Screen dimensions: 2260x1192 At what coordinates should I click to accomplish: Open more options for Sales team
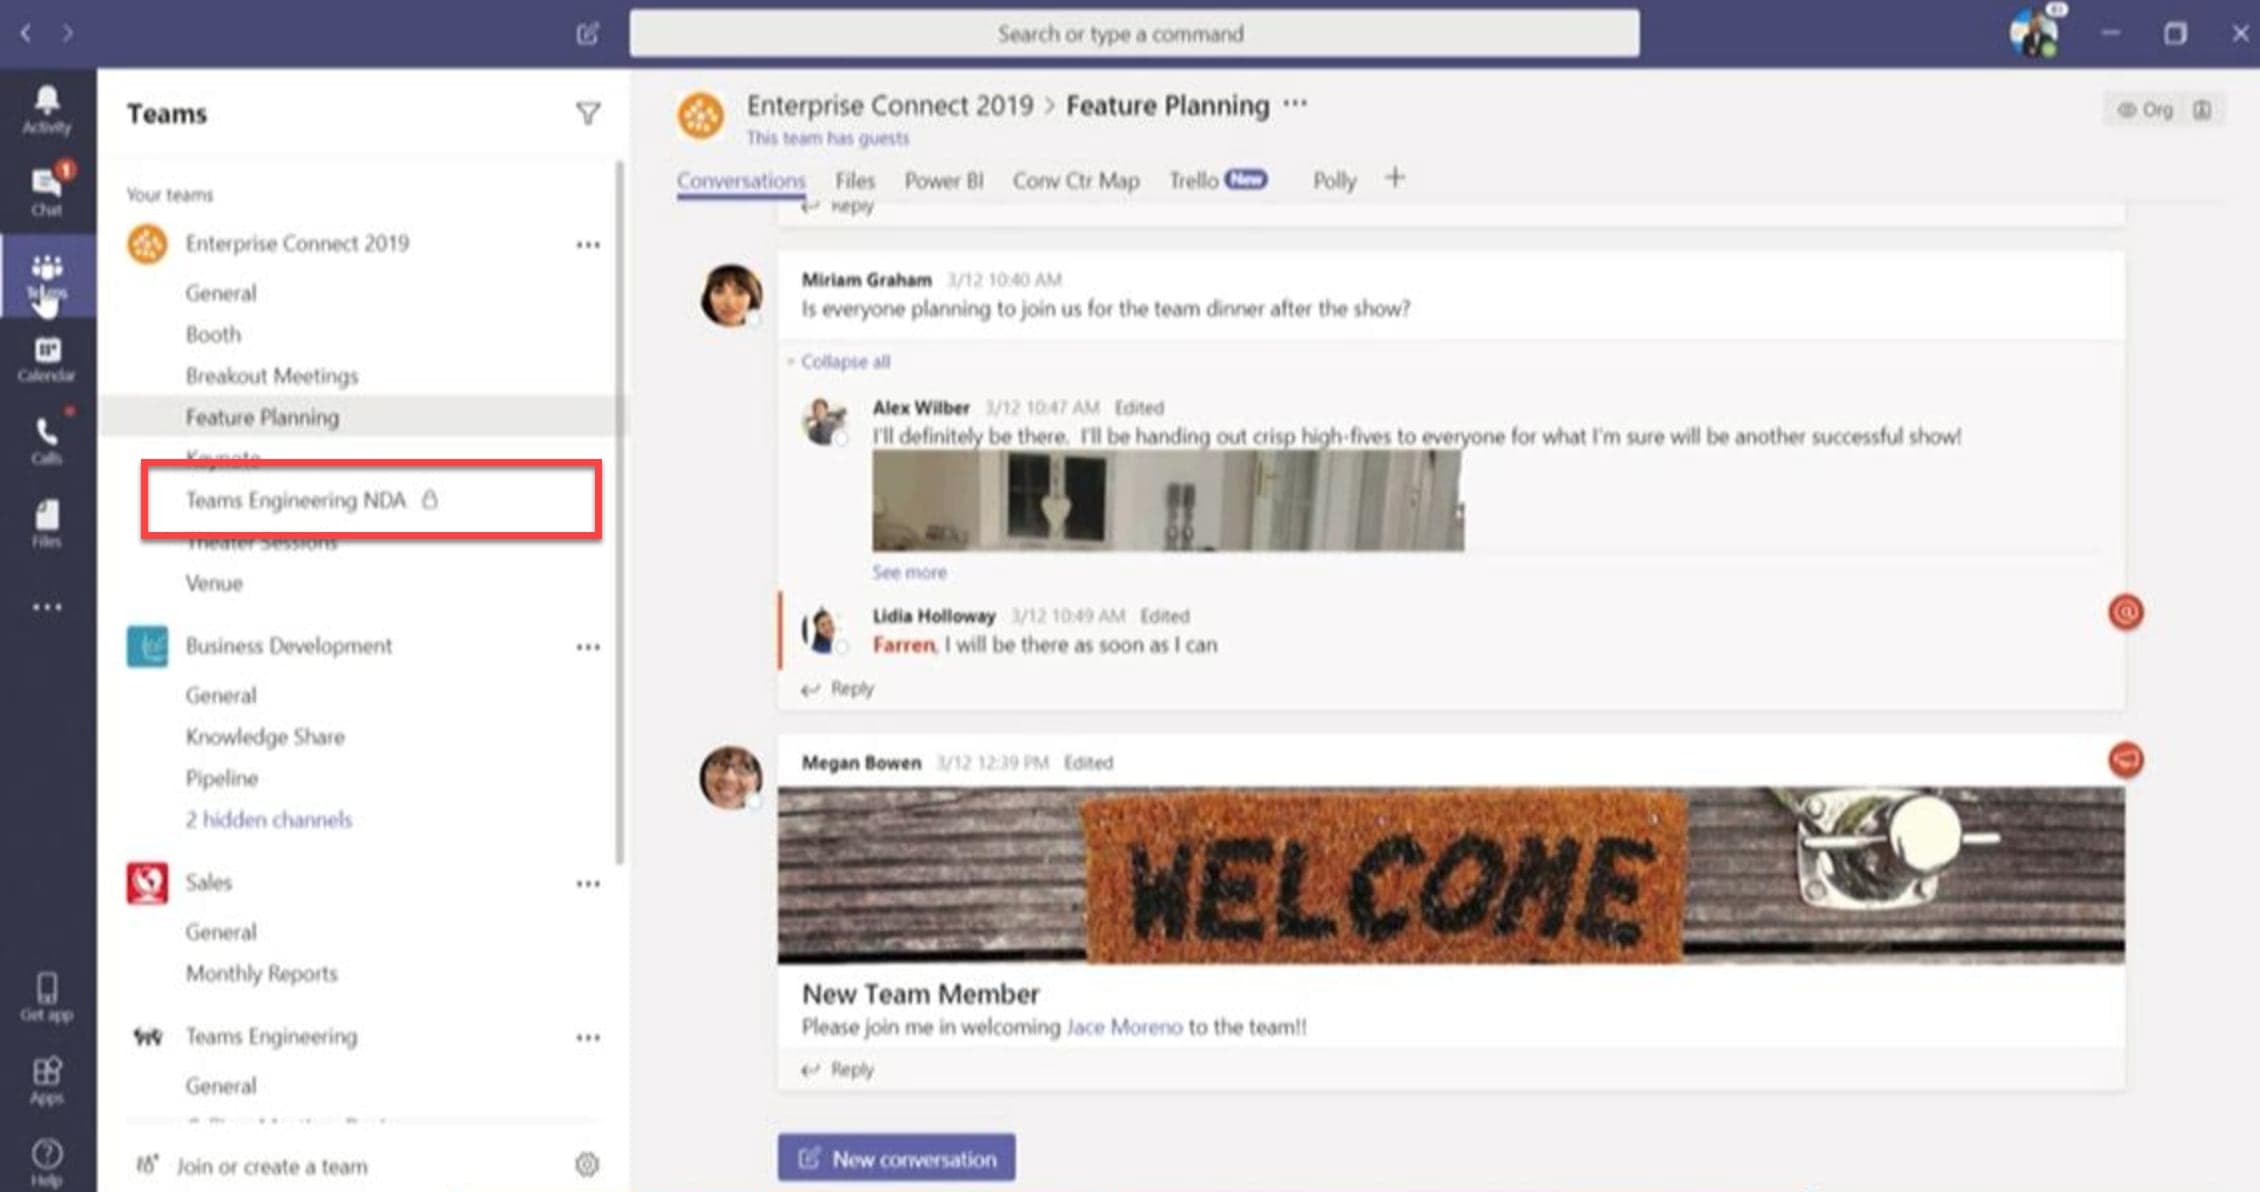coord(588,884)
